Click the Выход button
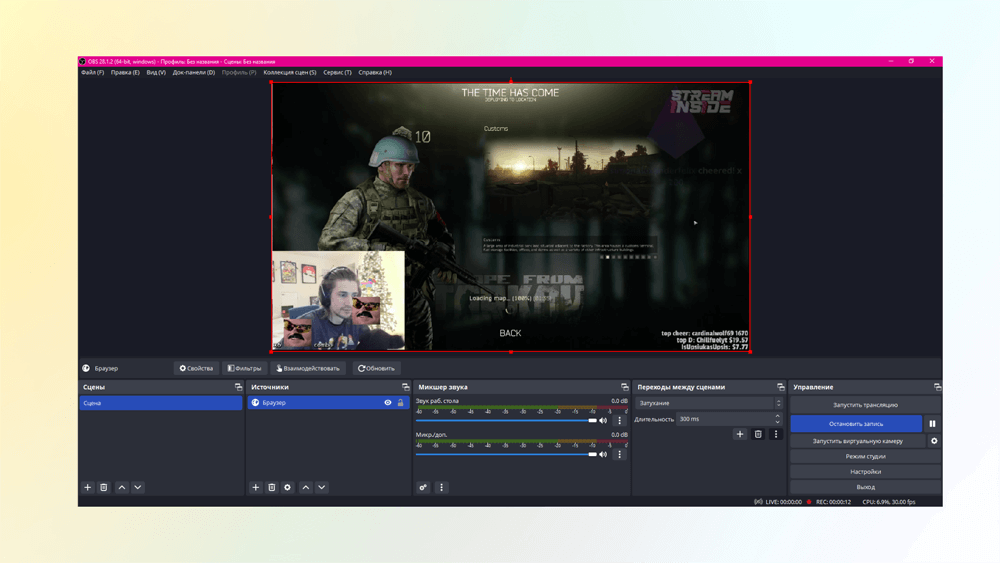Screen dimensions: 1000x563 pos(865,487)
